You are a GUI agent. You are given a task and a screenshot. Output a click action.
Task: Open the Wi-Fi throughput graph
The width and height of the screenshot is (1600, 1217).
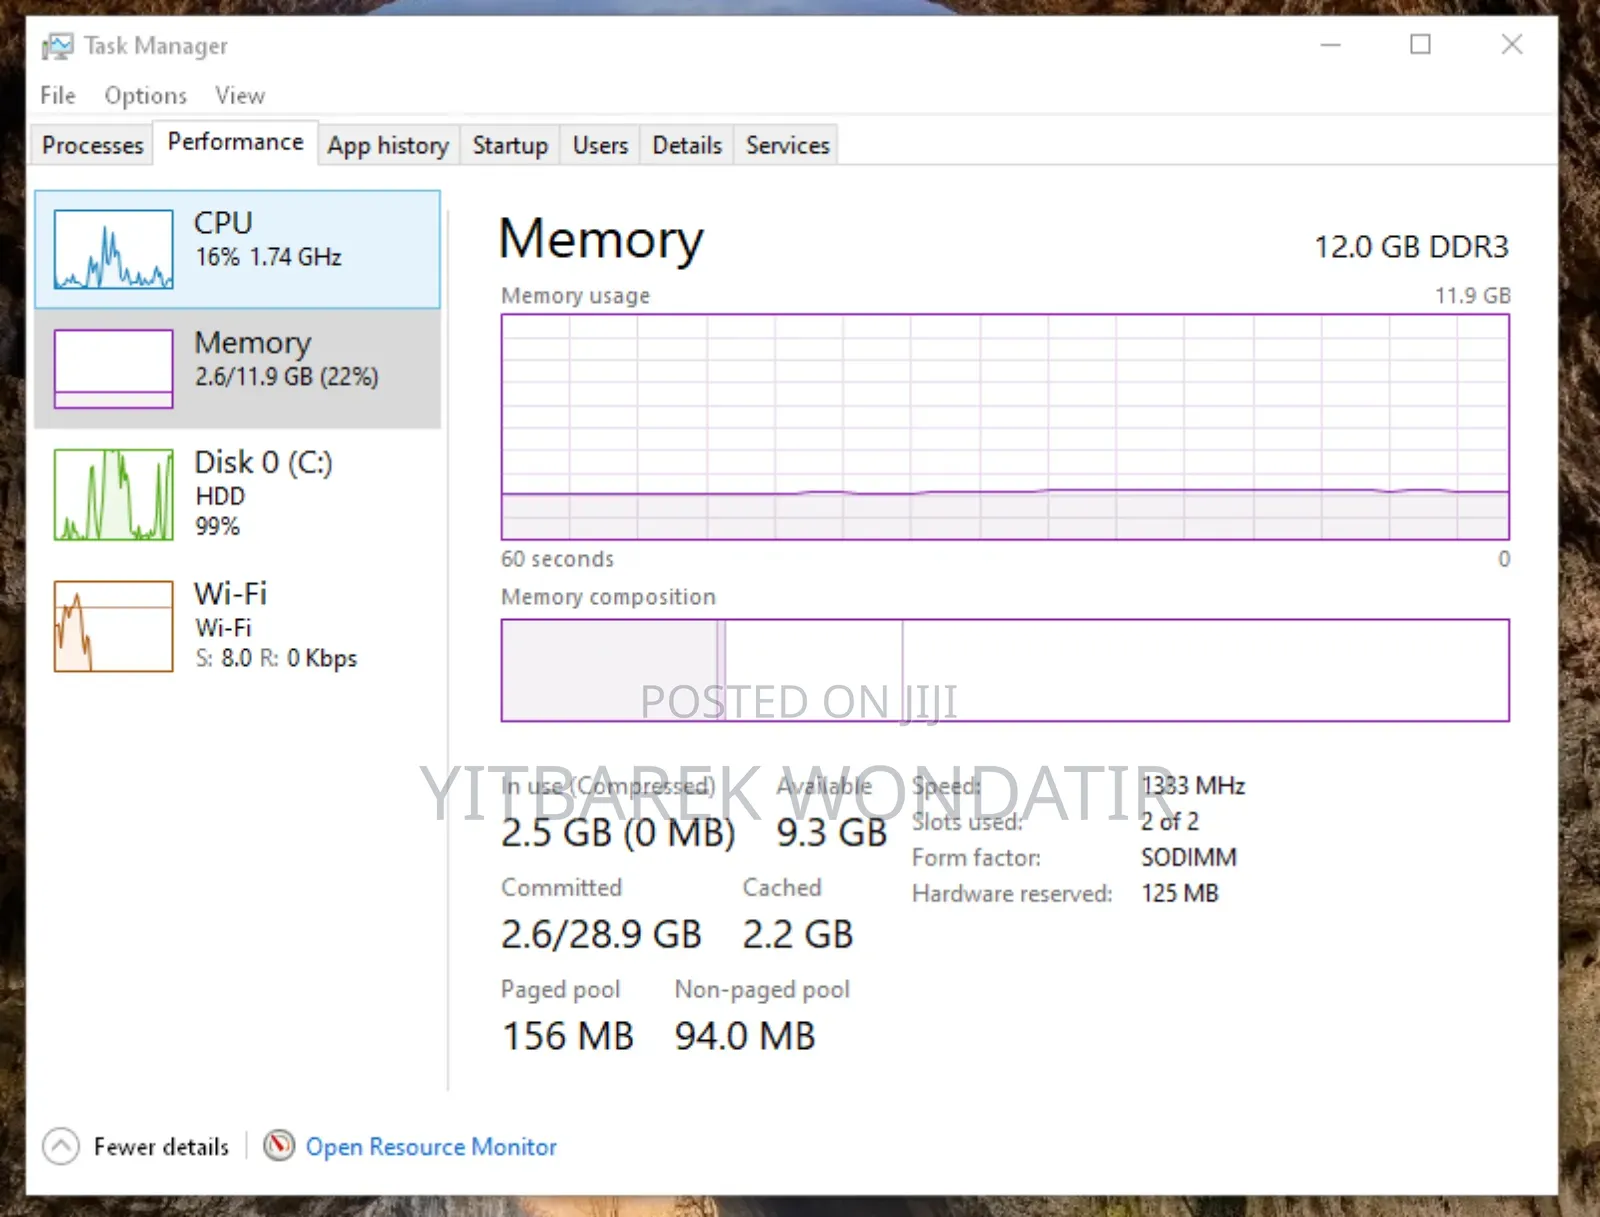113,626
